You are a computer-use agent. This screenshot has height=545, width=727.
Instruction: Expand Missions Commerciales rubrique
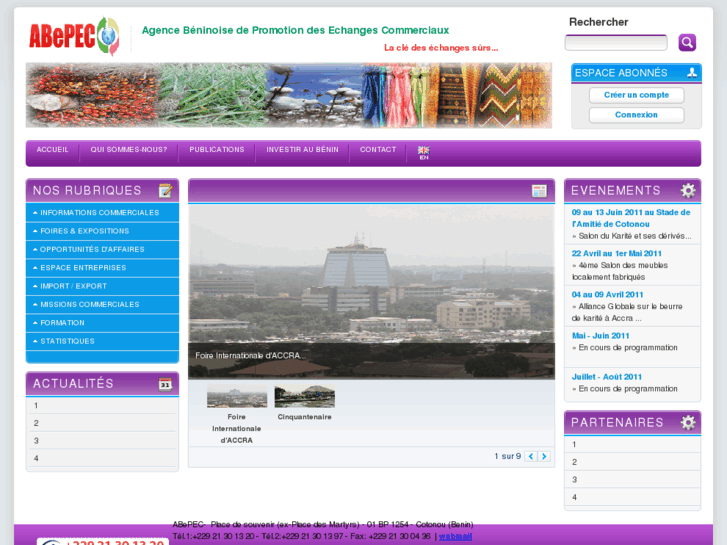coord(102,305)
